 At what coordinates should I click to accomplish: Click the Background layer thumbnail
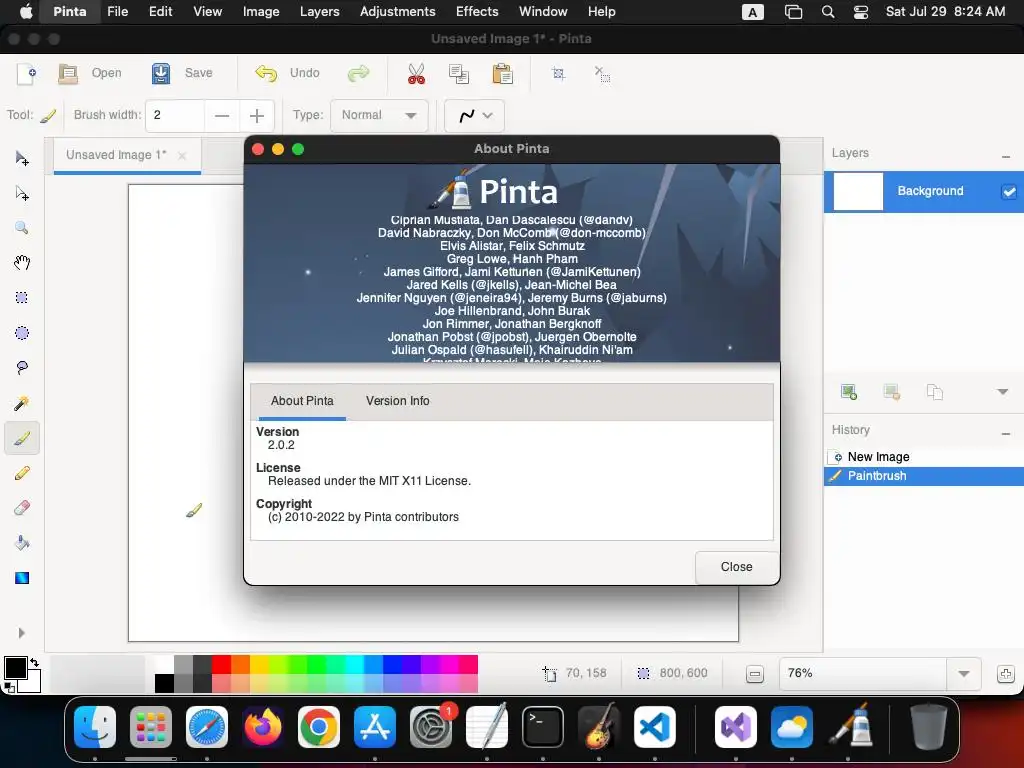click(x=857, y=191)
